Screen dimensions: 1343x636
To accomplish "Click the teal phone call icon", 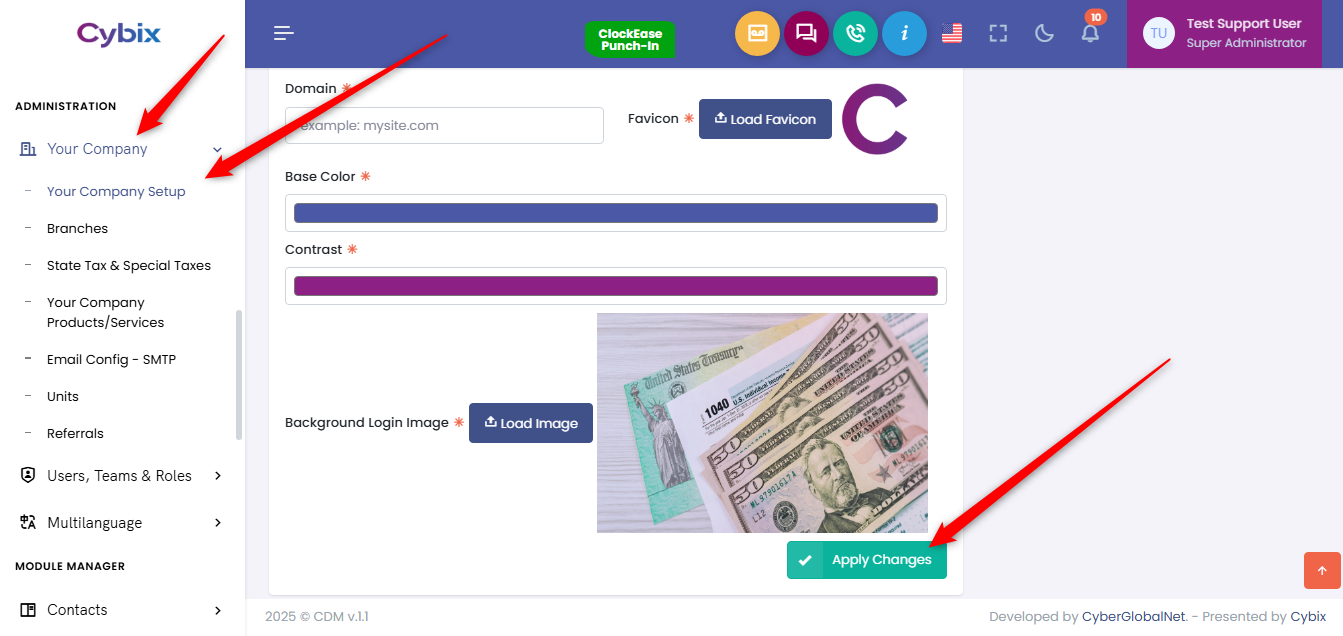I will point(855,33).
